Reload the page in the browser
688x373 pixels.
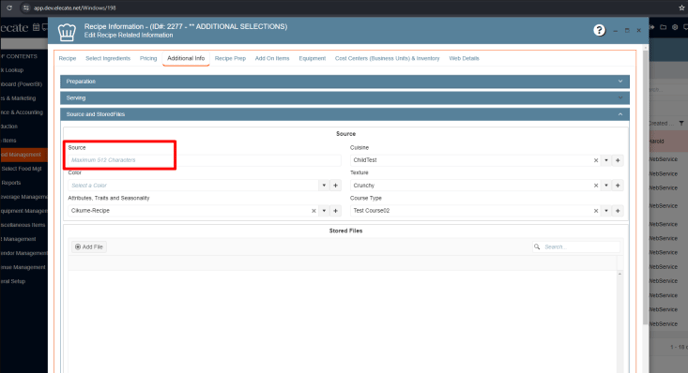(x=9, y=8)
